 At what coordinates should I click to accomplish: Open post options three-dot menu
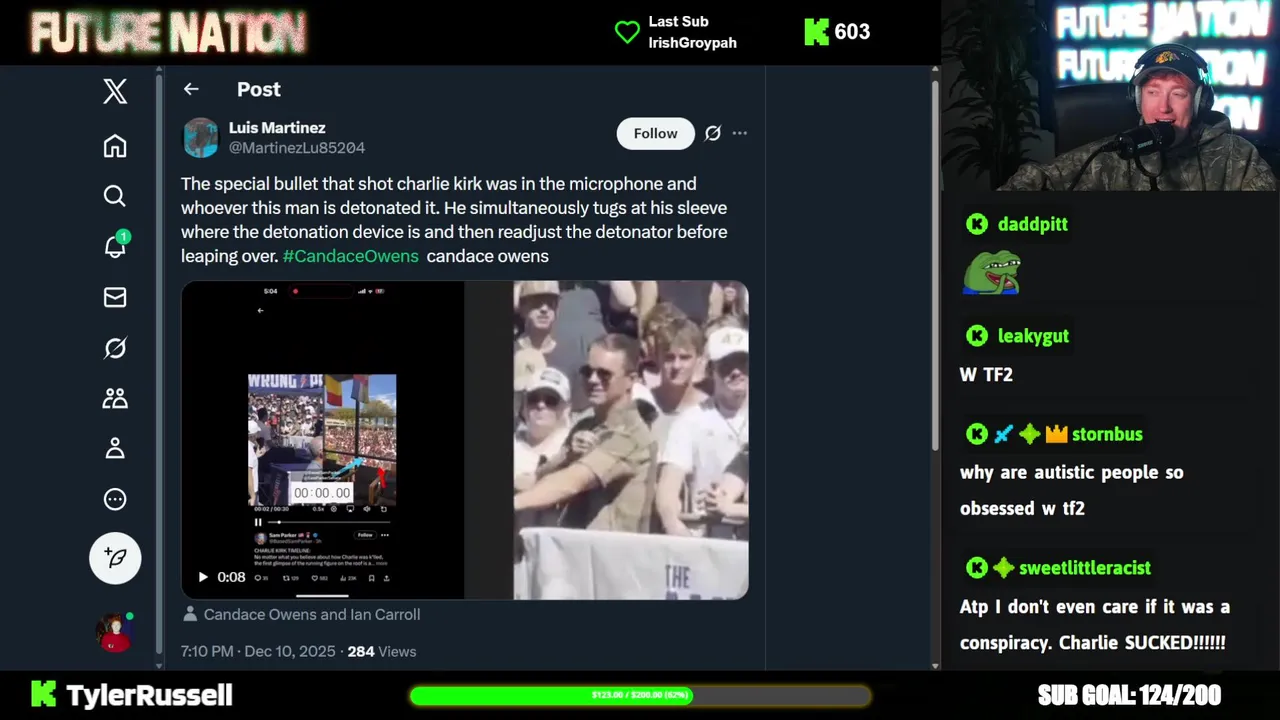740,133
